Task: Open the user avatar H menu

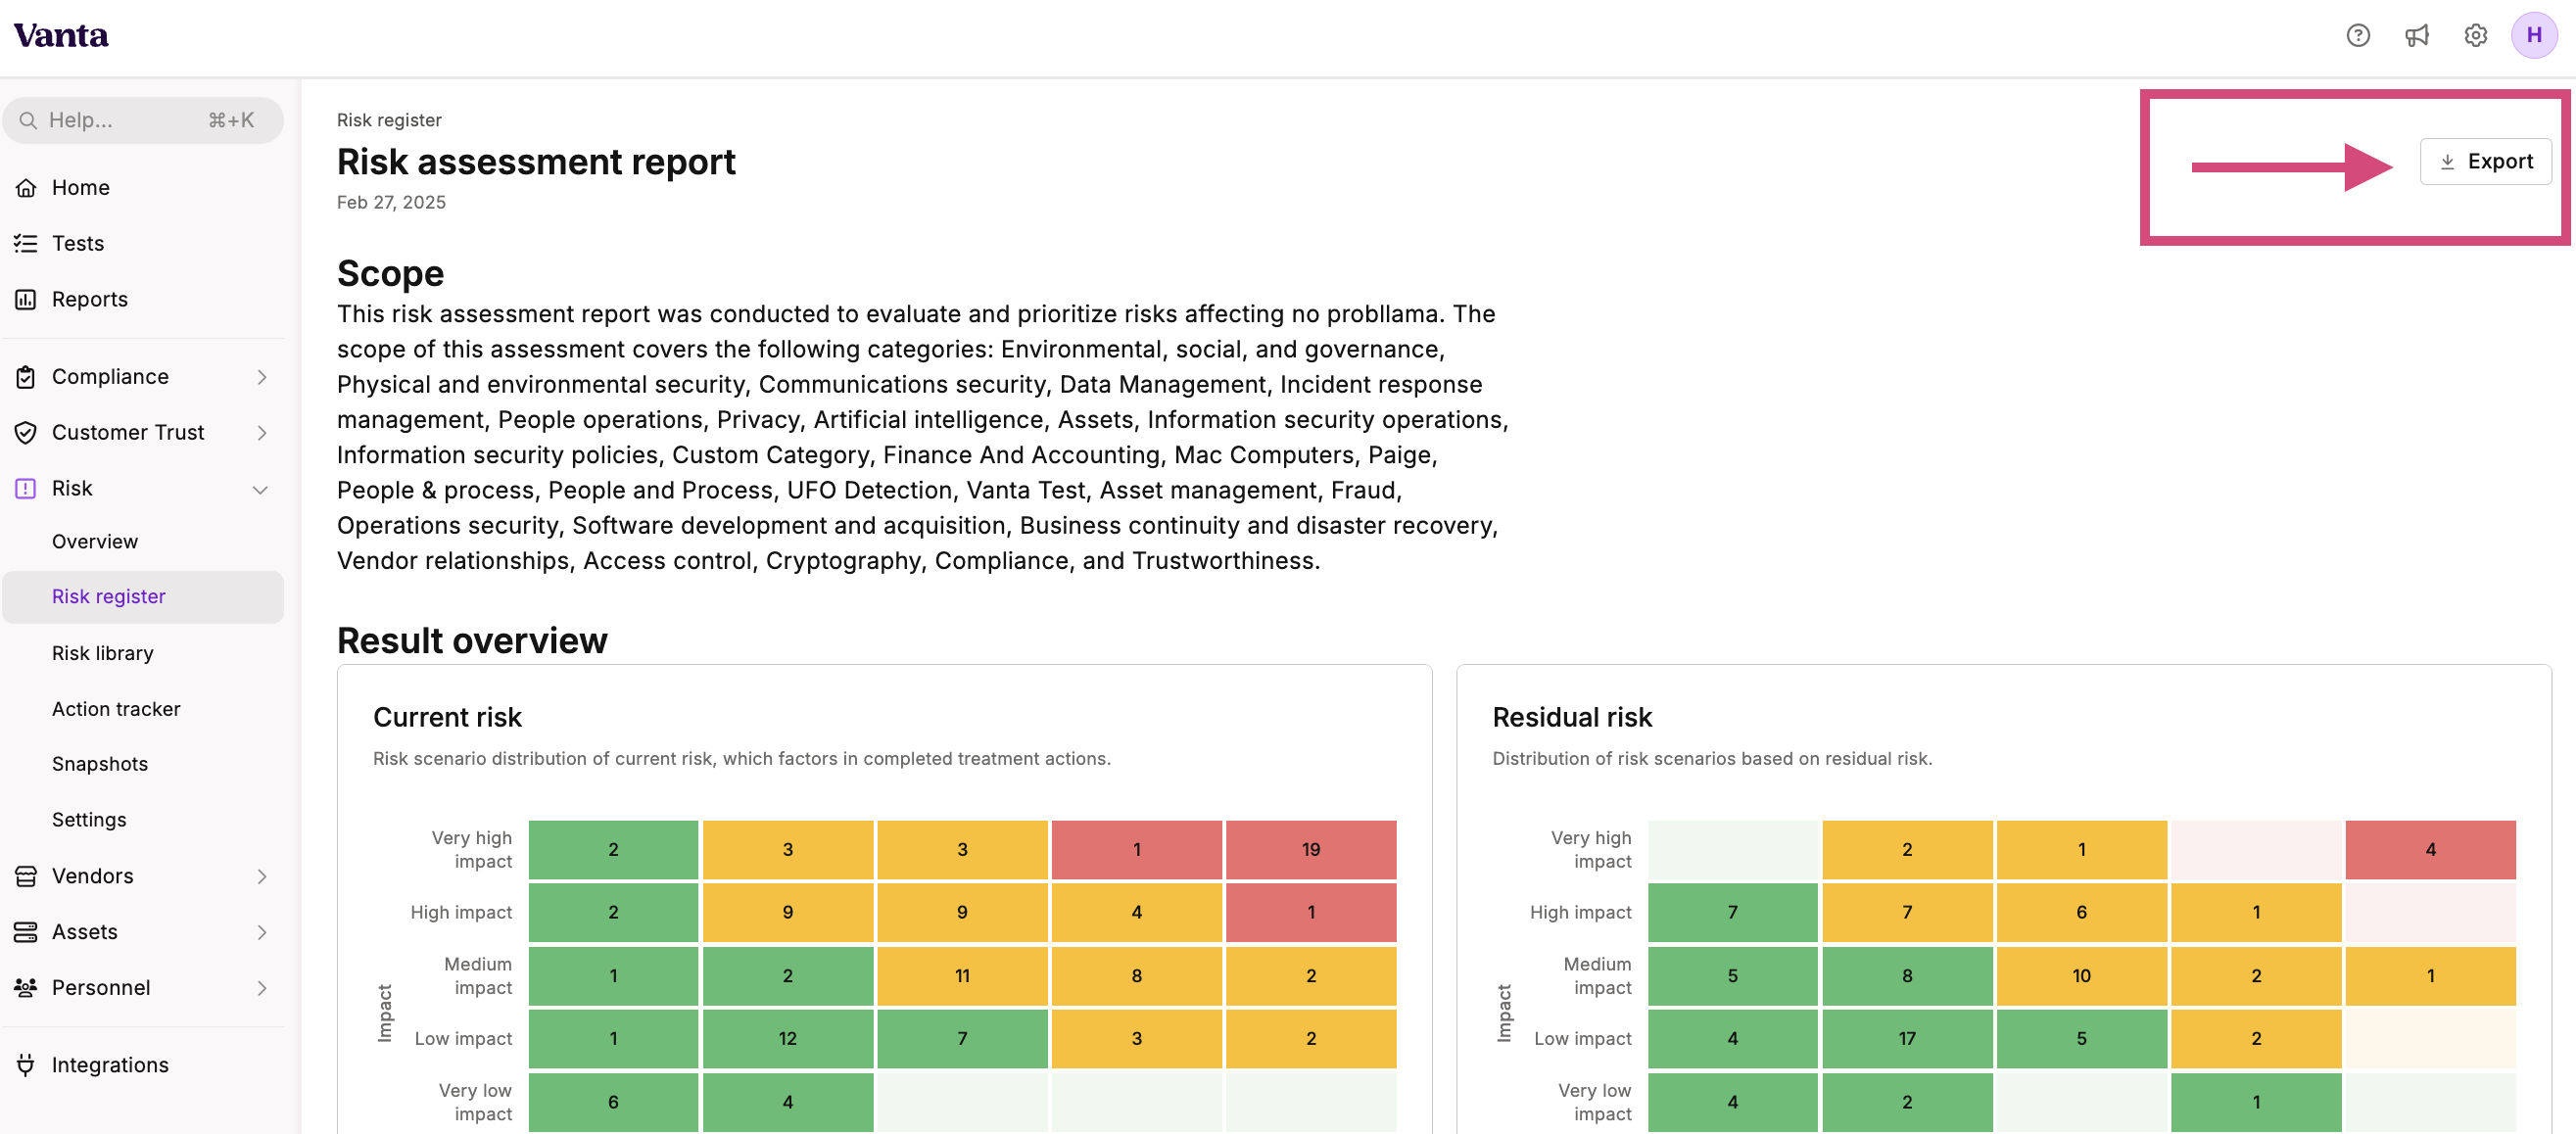Action: [2534, 36]
